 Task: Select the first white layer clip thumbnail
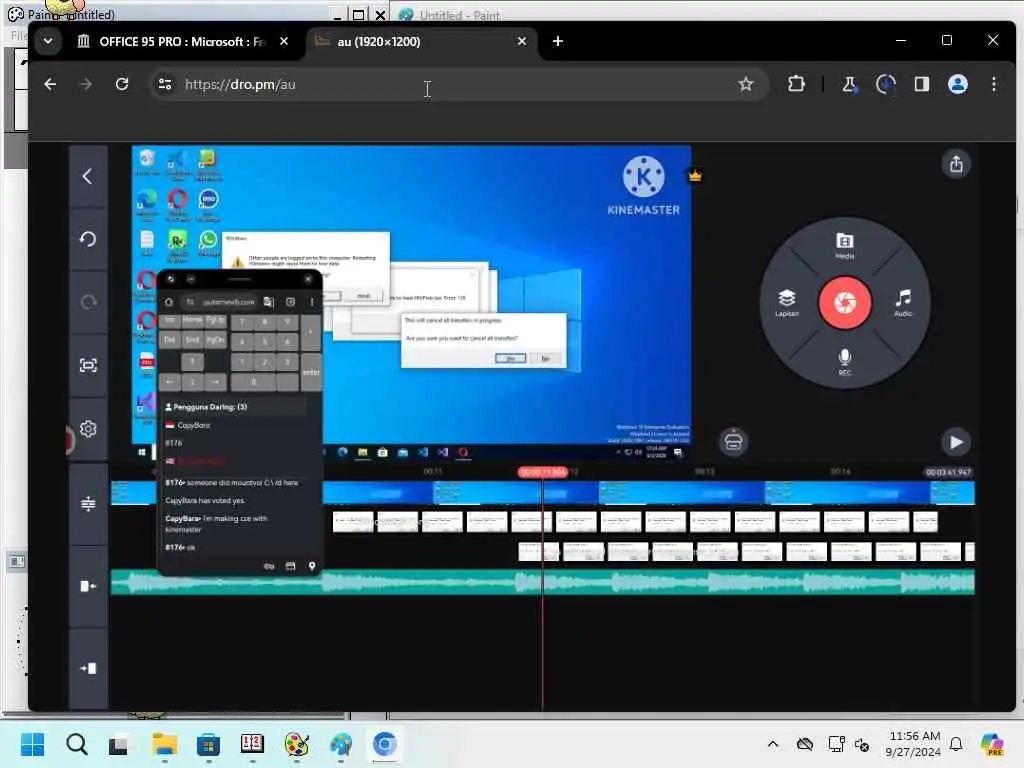tap(353, 522)
